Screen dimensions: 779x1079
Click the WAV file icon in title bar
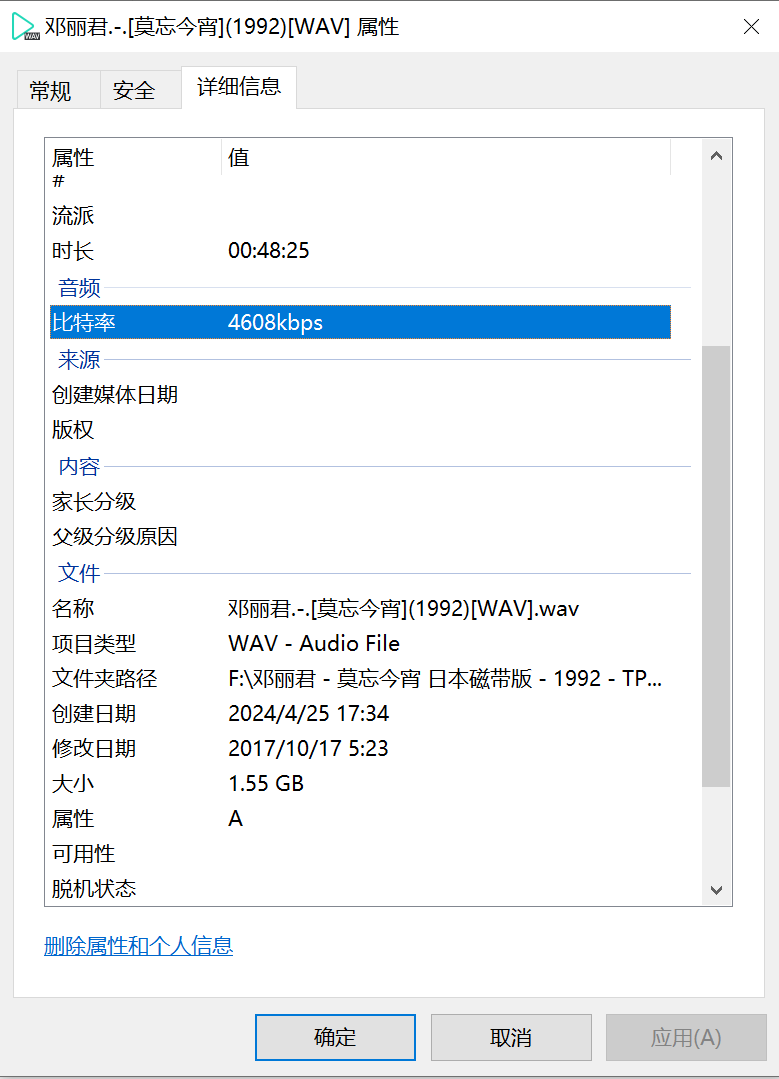(x=25, y=27)
